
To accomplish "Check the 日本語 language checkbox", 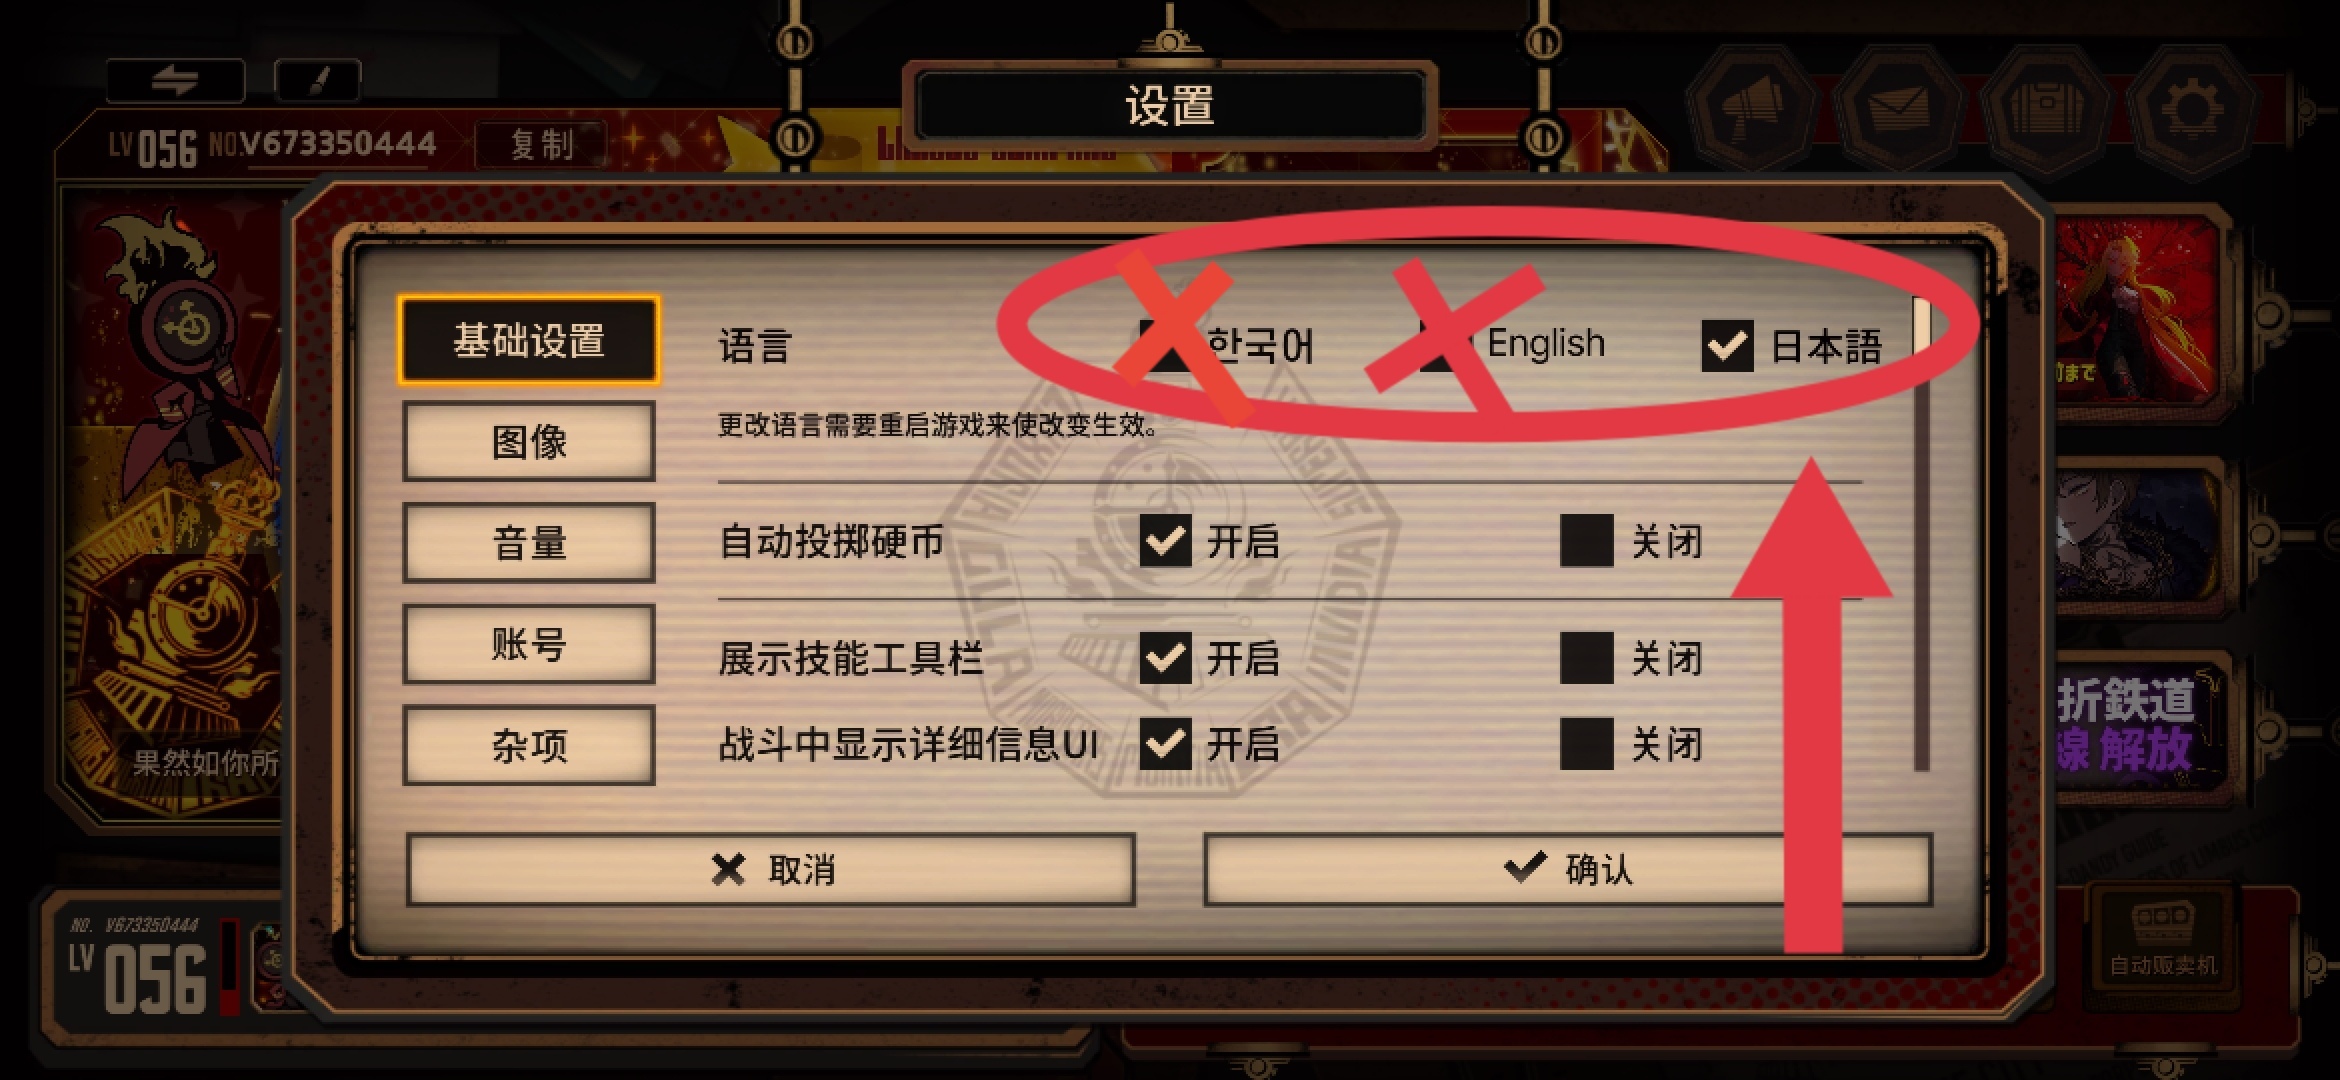I will pyautogui.click(x=1727, y=346).
